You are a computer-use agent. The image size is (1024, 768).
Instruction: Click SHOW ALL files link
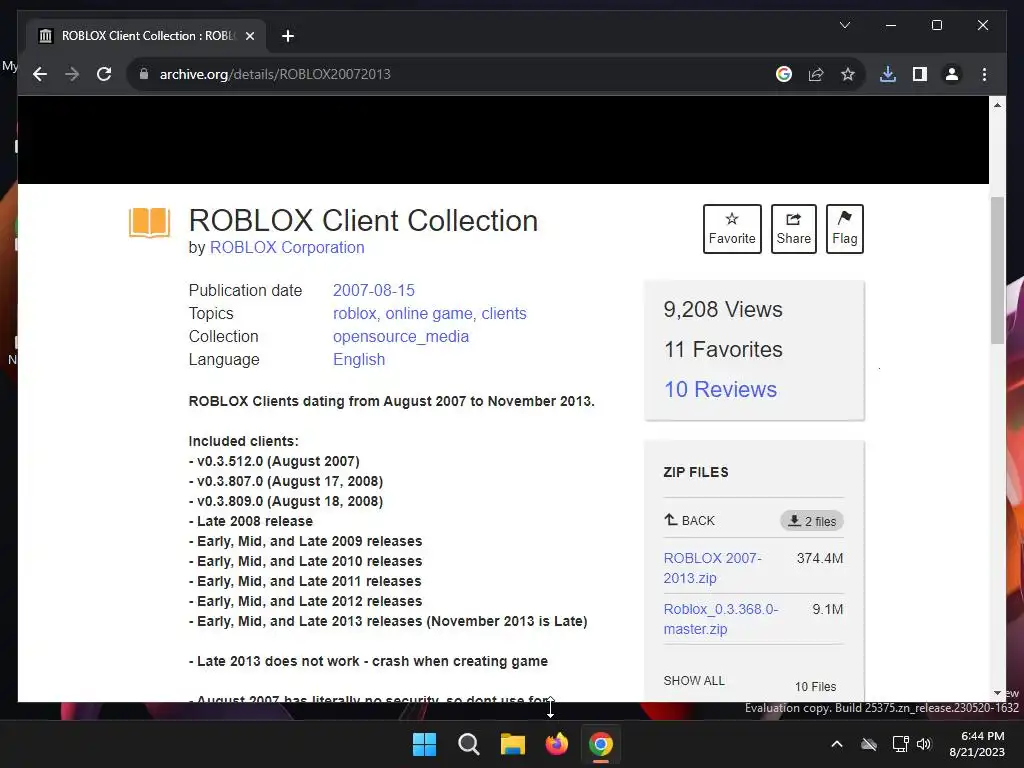(694, 680)
